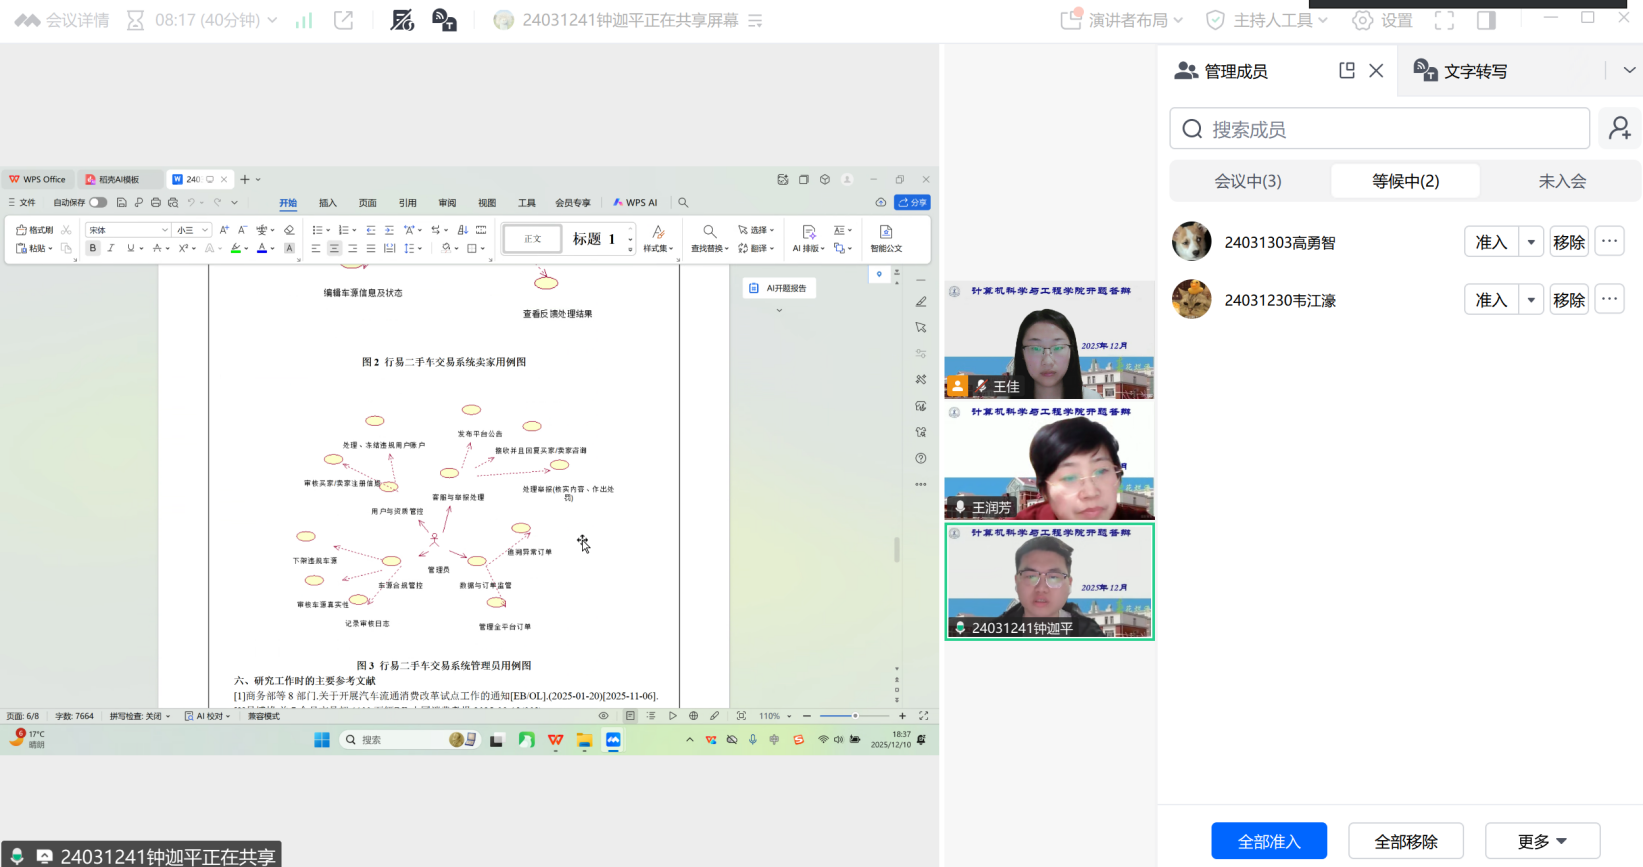
Task: Open the text transcription panel icon
Action: pyautogui.click(x=1424, y=70)
